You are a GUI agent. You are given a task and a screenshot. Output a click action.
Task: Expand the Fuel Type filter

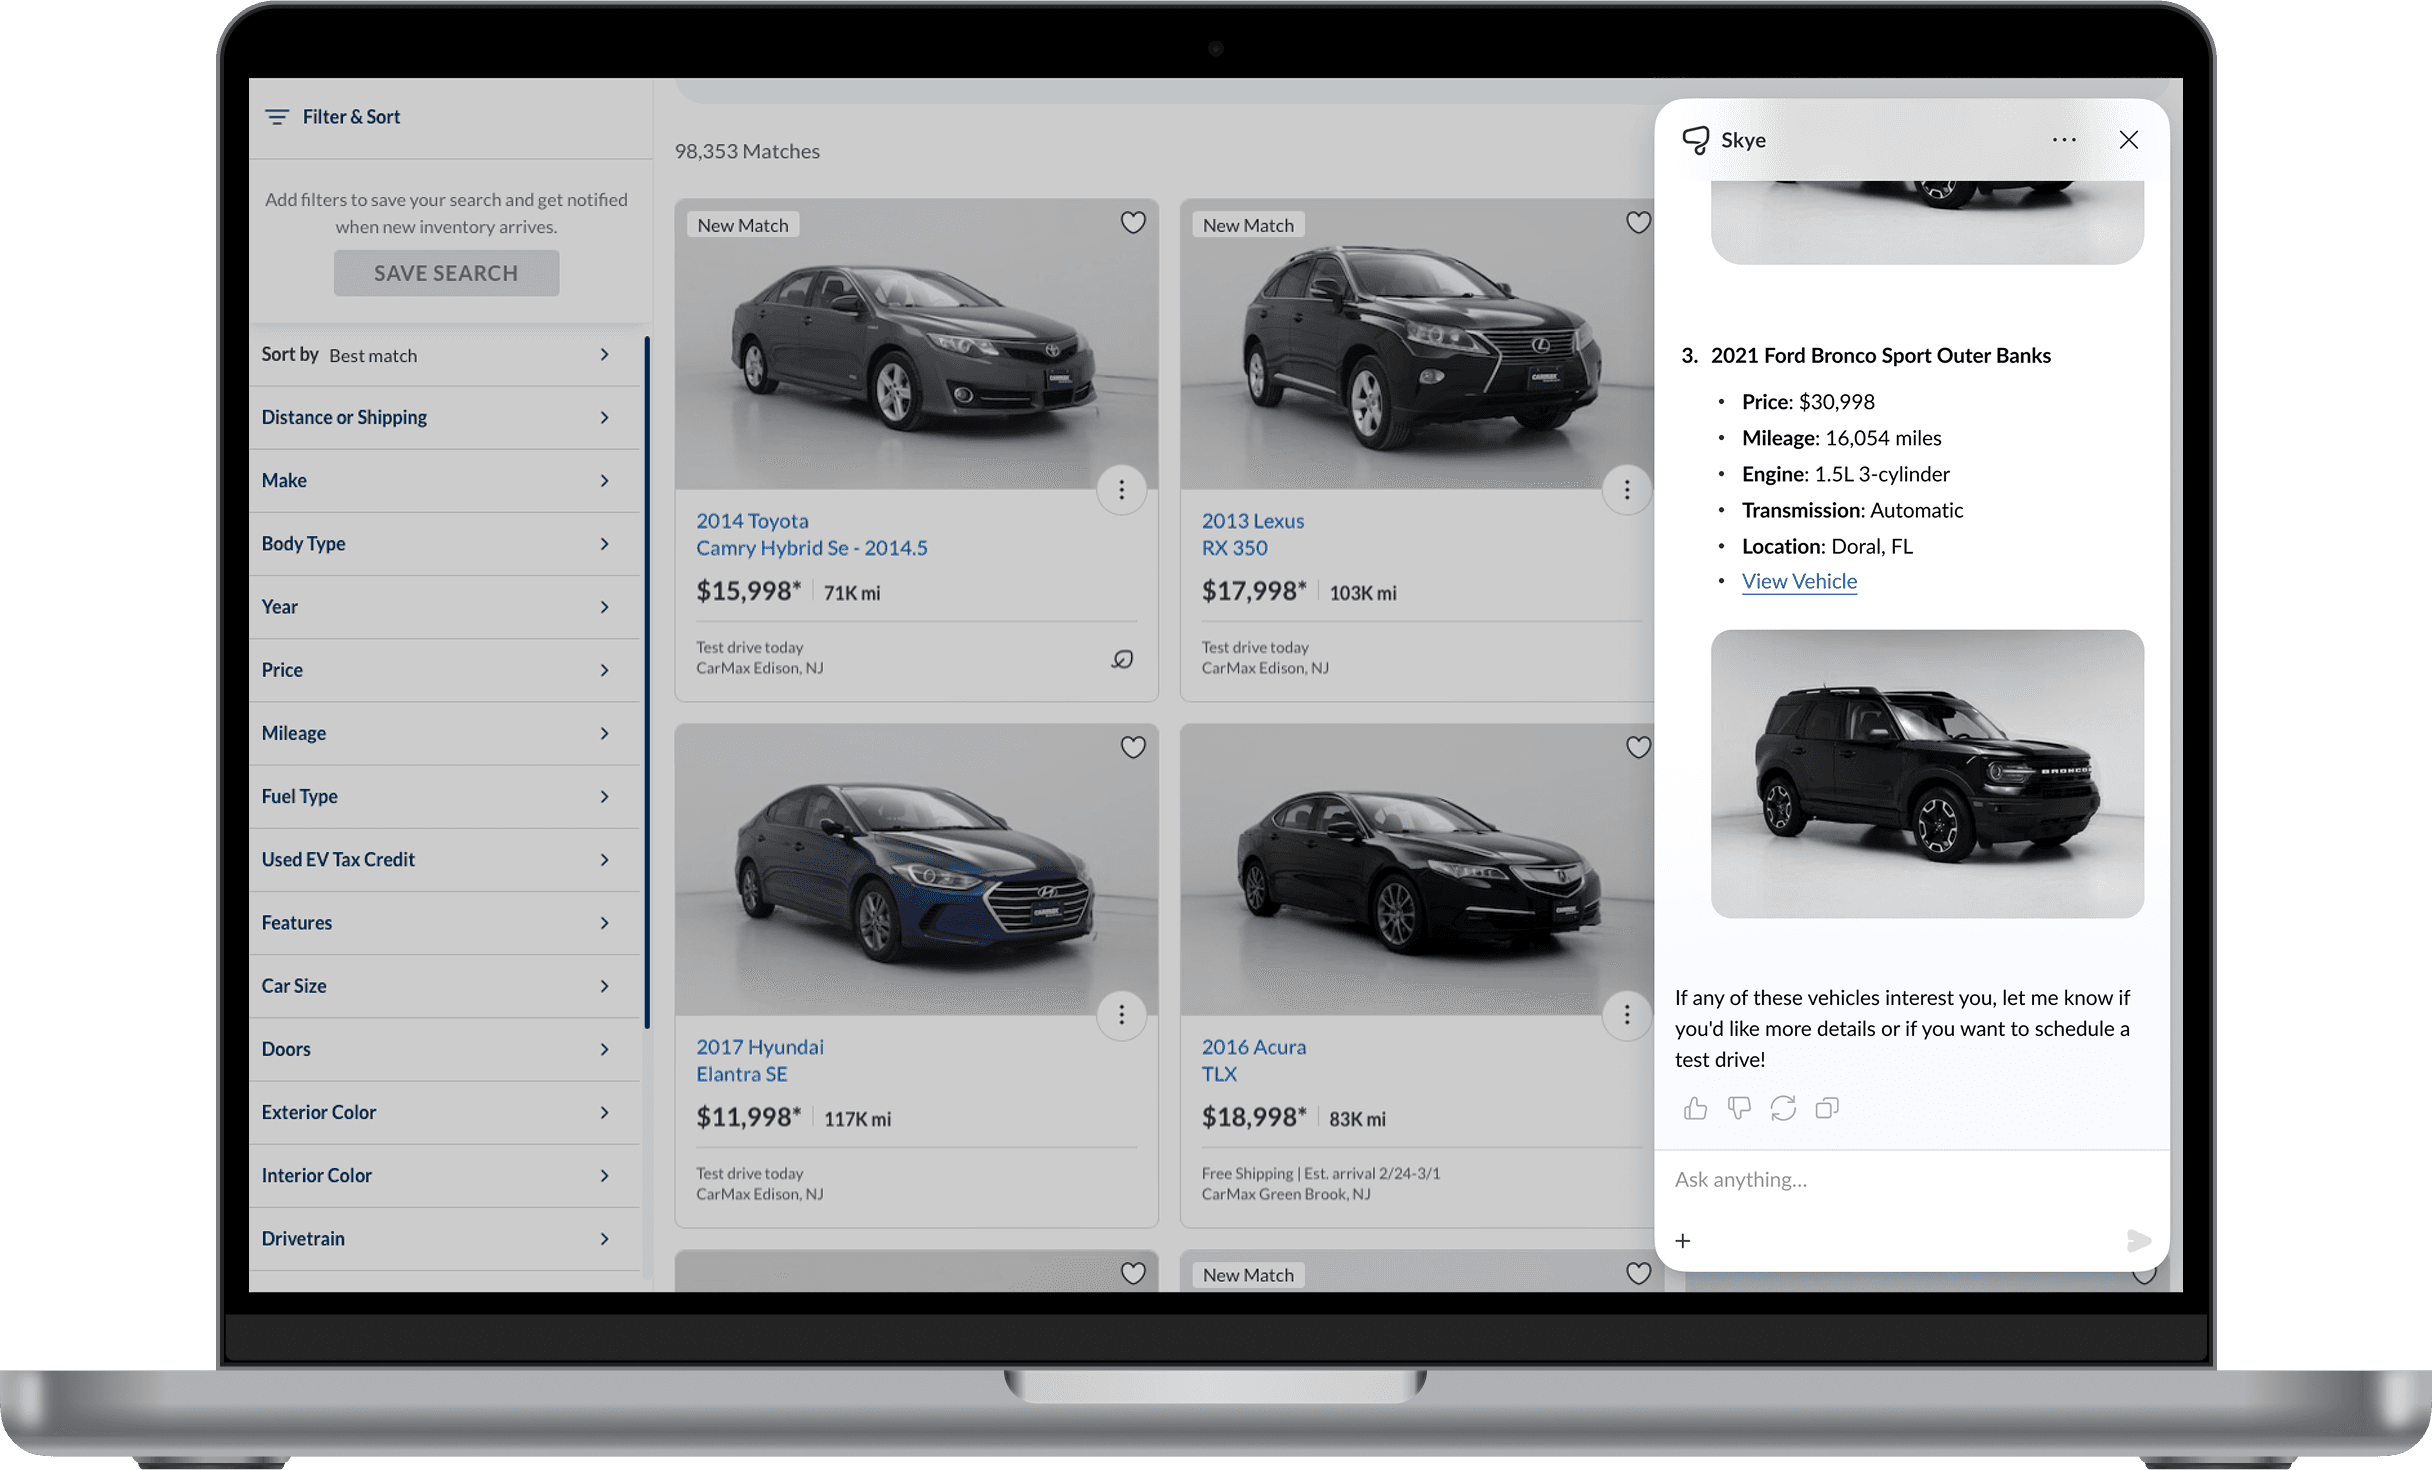pyautogui.click(x=444, y=796)
